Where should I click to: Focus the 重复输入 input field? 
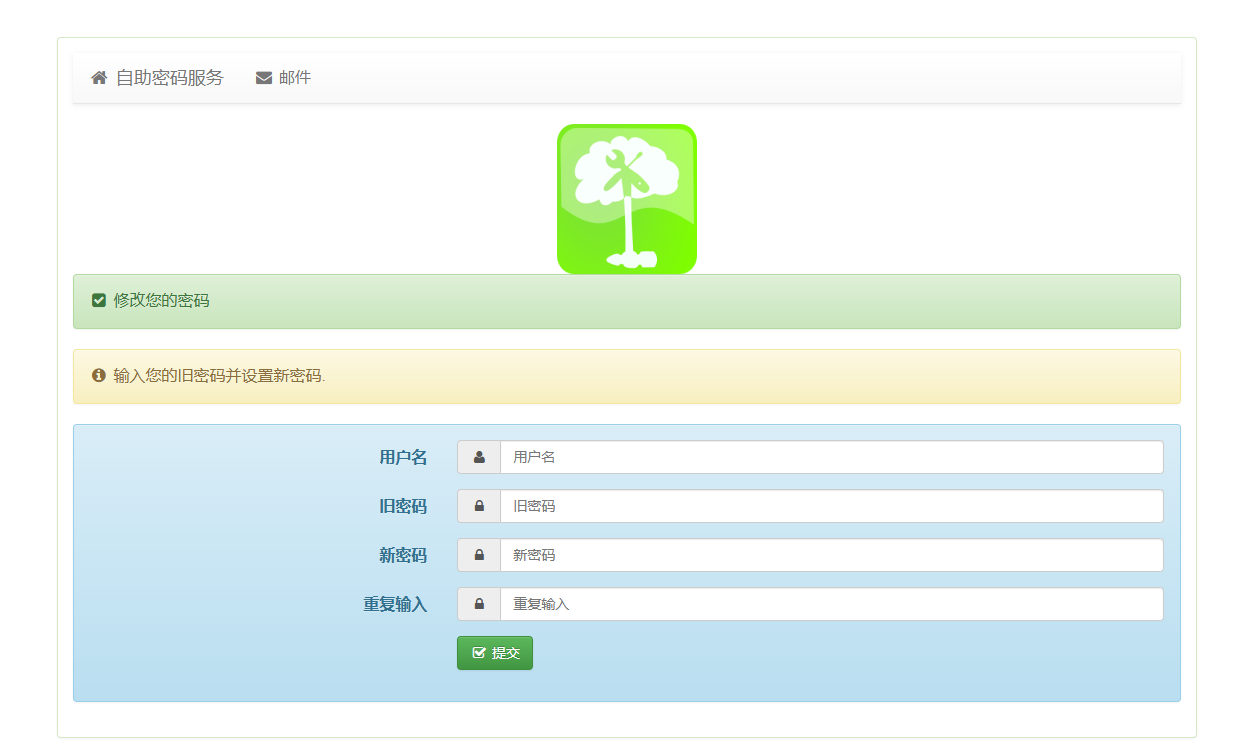pyautogui.click(x=832, y=604)
